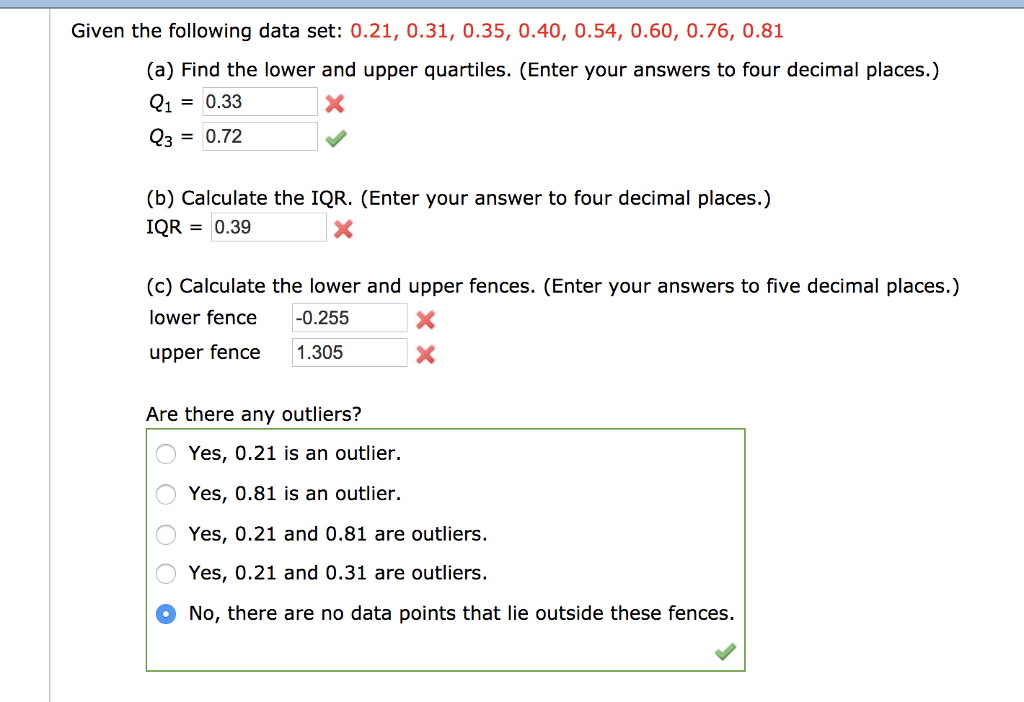
Task: Click the lower fence field showing -0.255
Action: [x=348, y=317]
